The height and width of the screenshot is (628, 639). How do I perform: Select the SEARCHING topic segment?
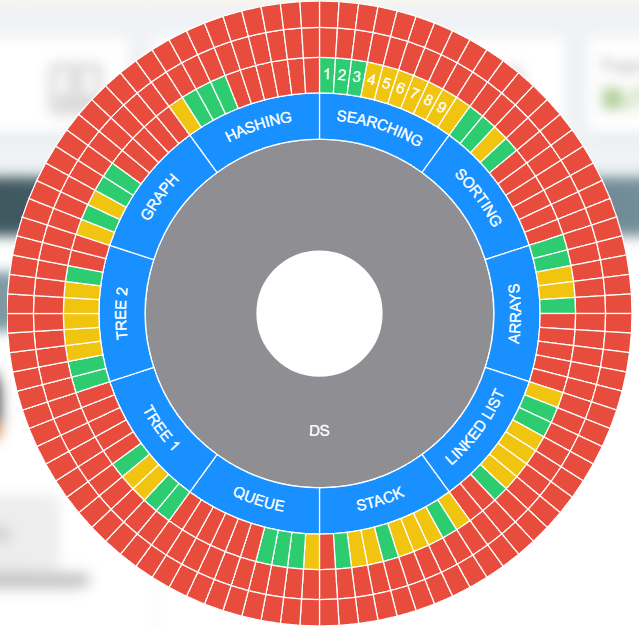coord(380,126)
